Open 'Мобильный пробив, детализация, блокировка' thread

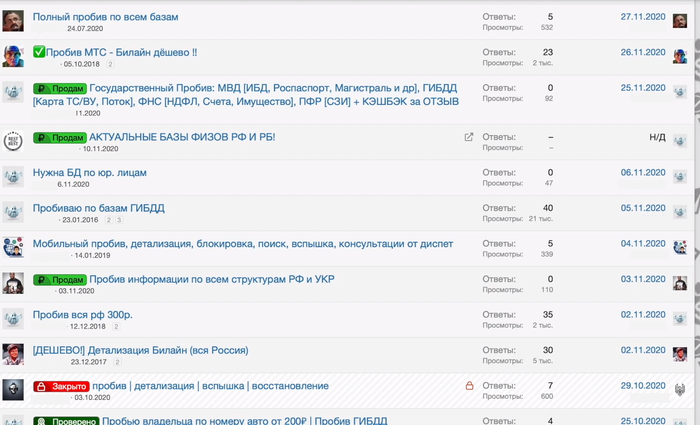tap(243, 244)
